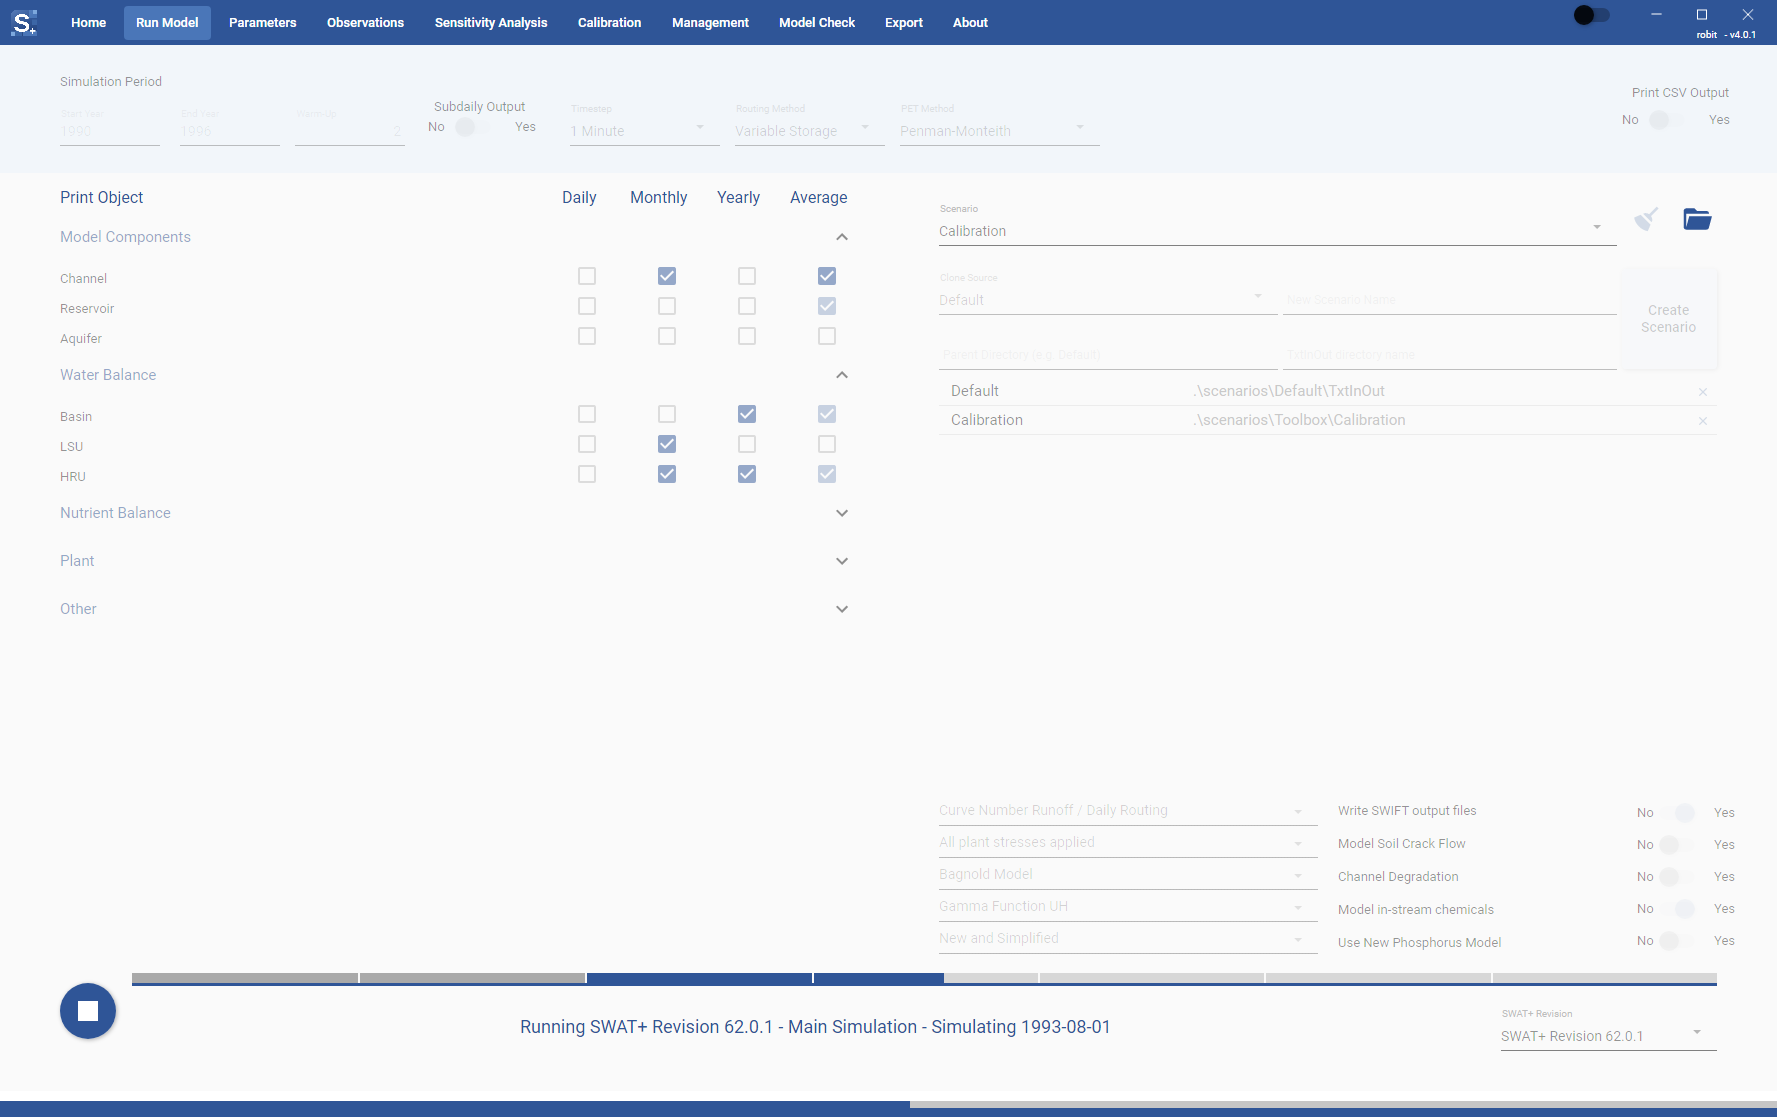Collapse the Water Balance section
1777x1117 pixels.
pos(842,375)
